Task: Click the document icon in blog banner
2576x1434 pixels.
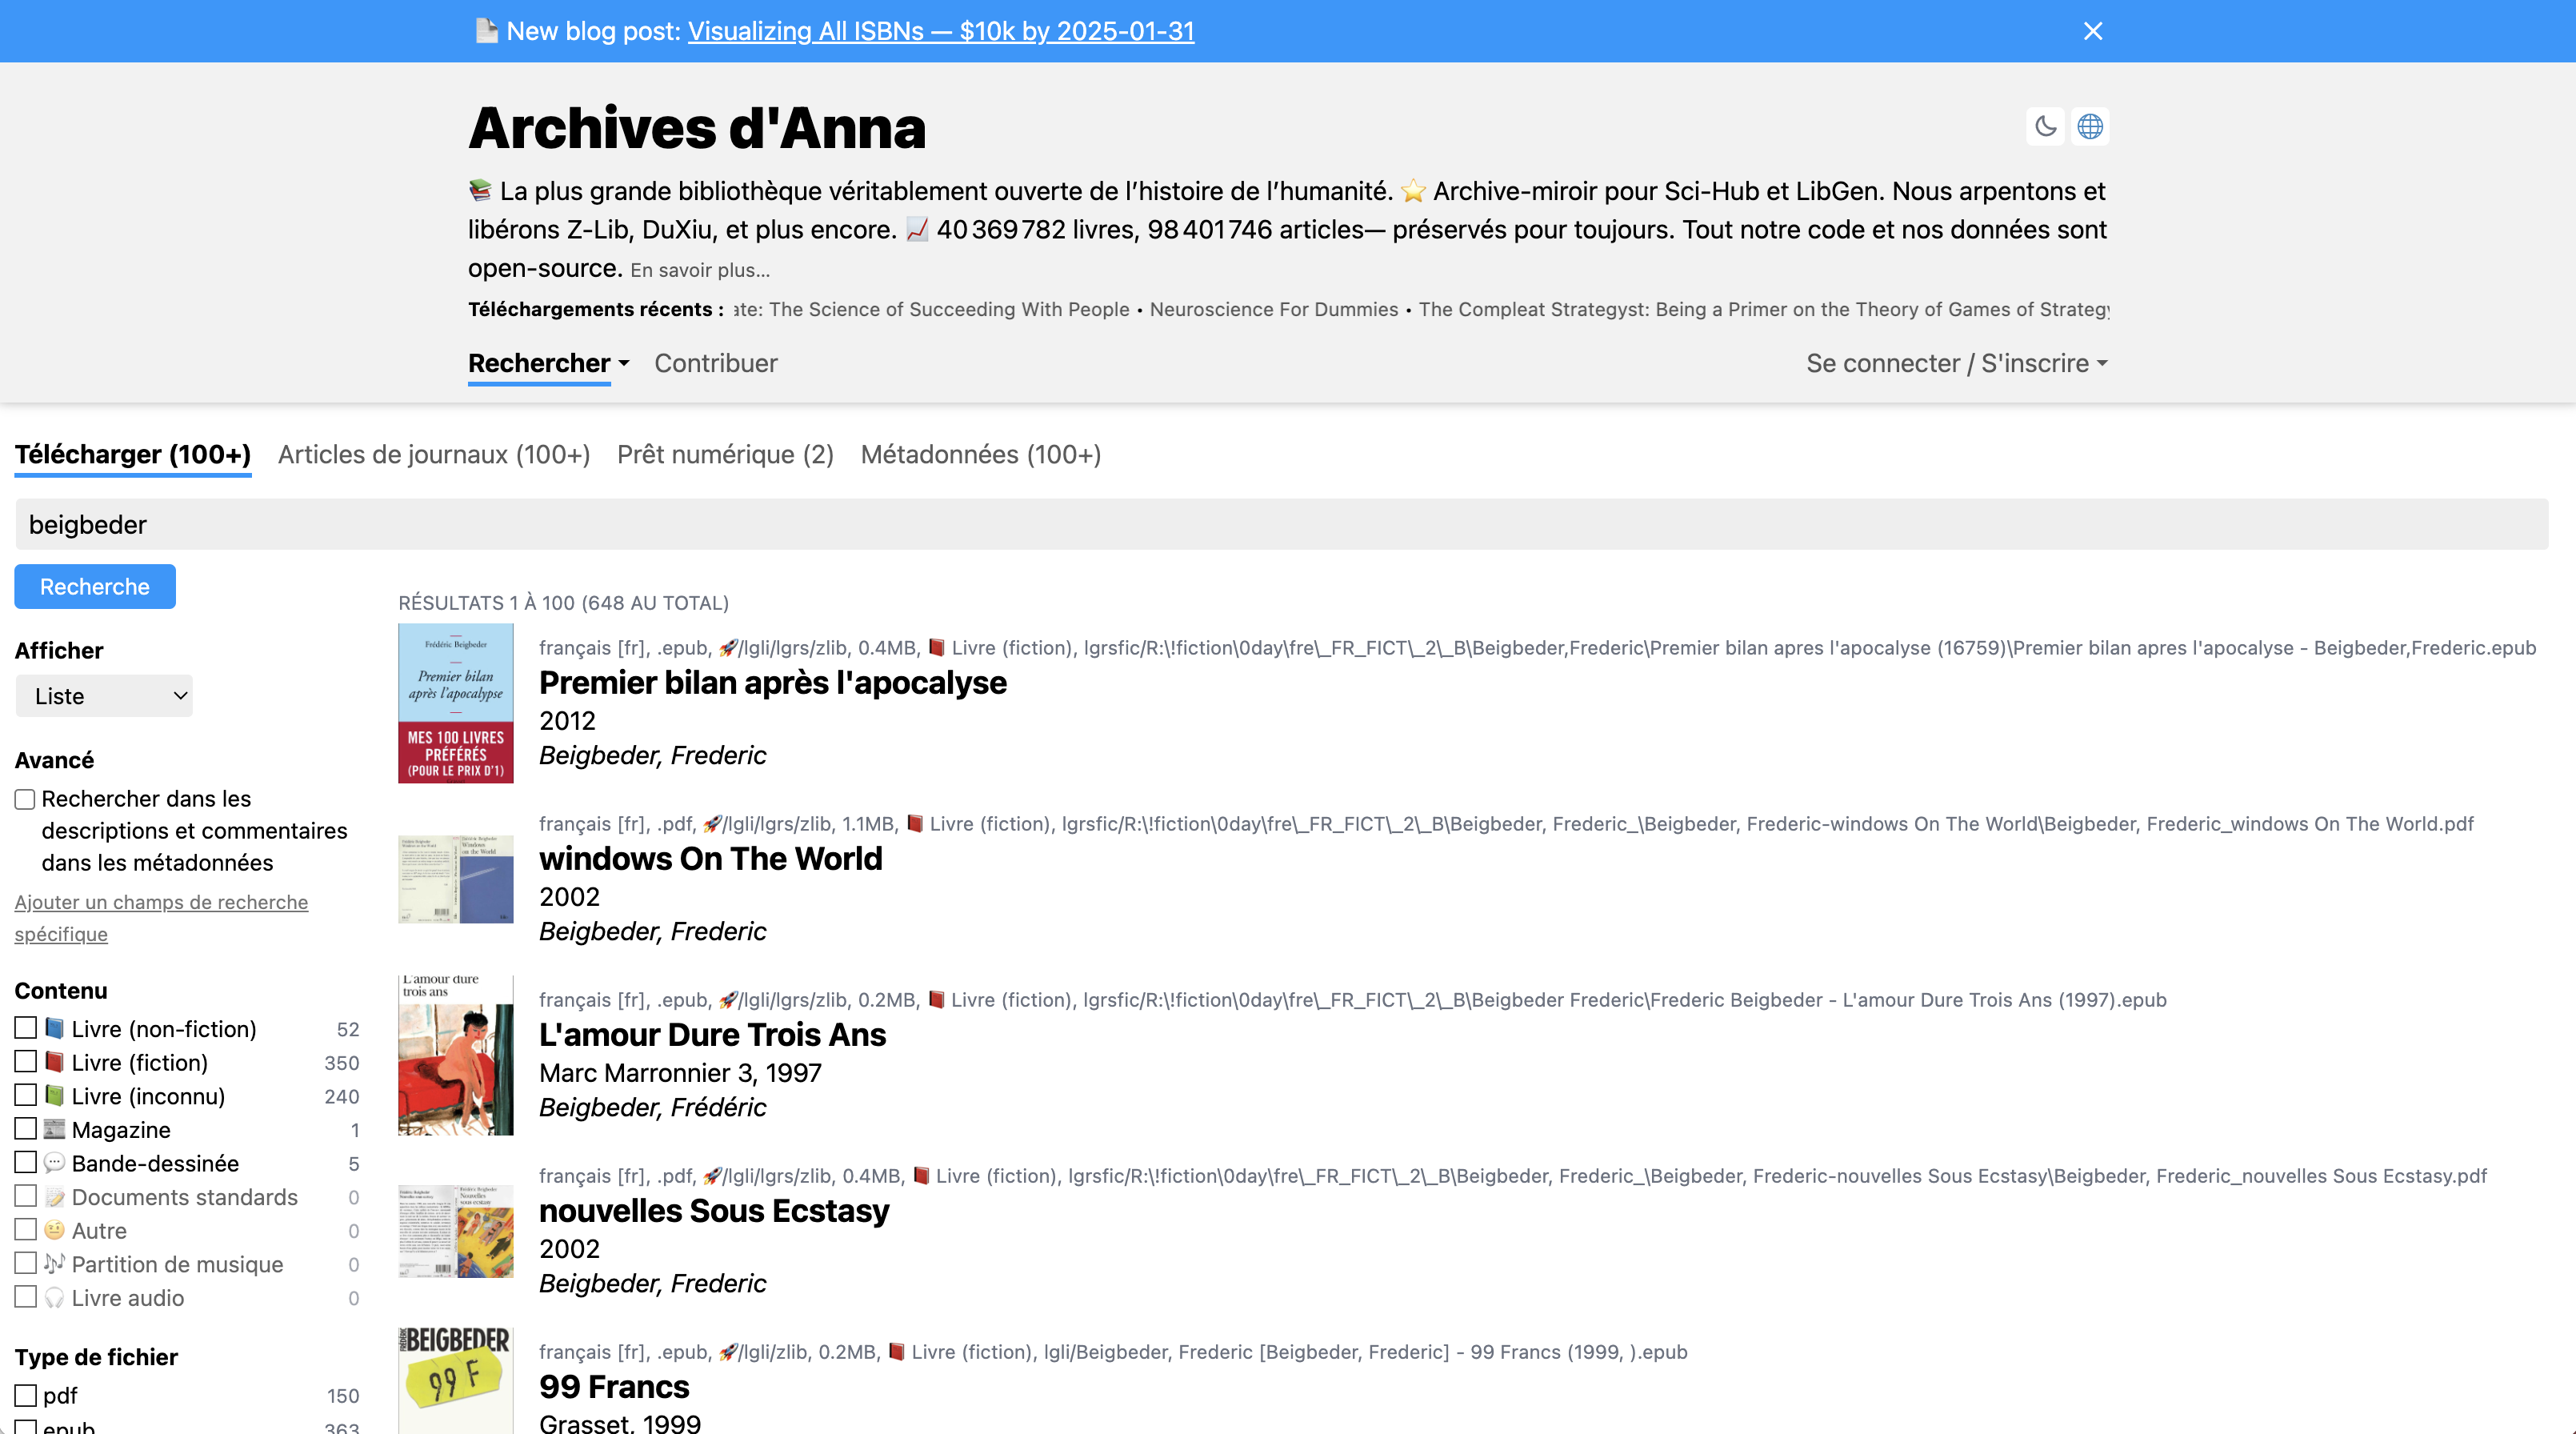Action: point(486,31)
